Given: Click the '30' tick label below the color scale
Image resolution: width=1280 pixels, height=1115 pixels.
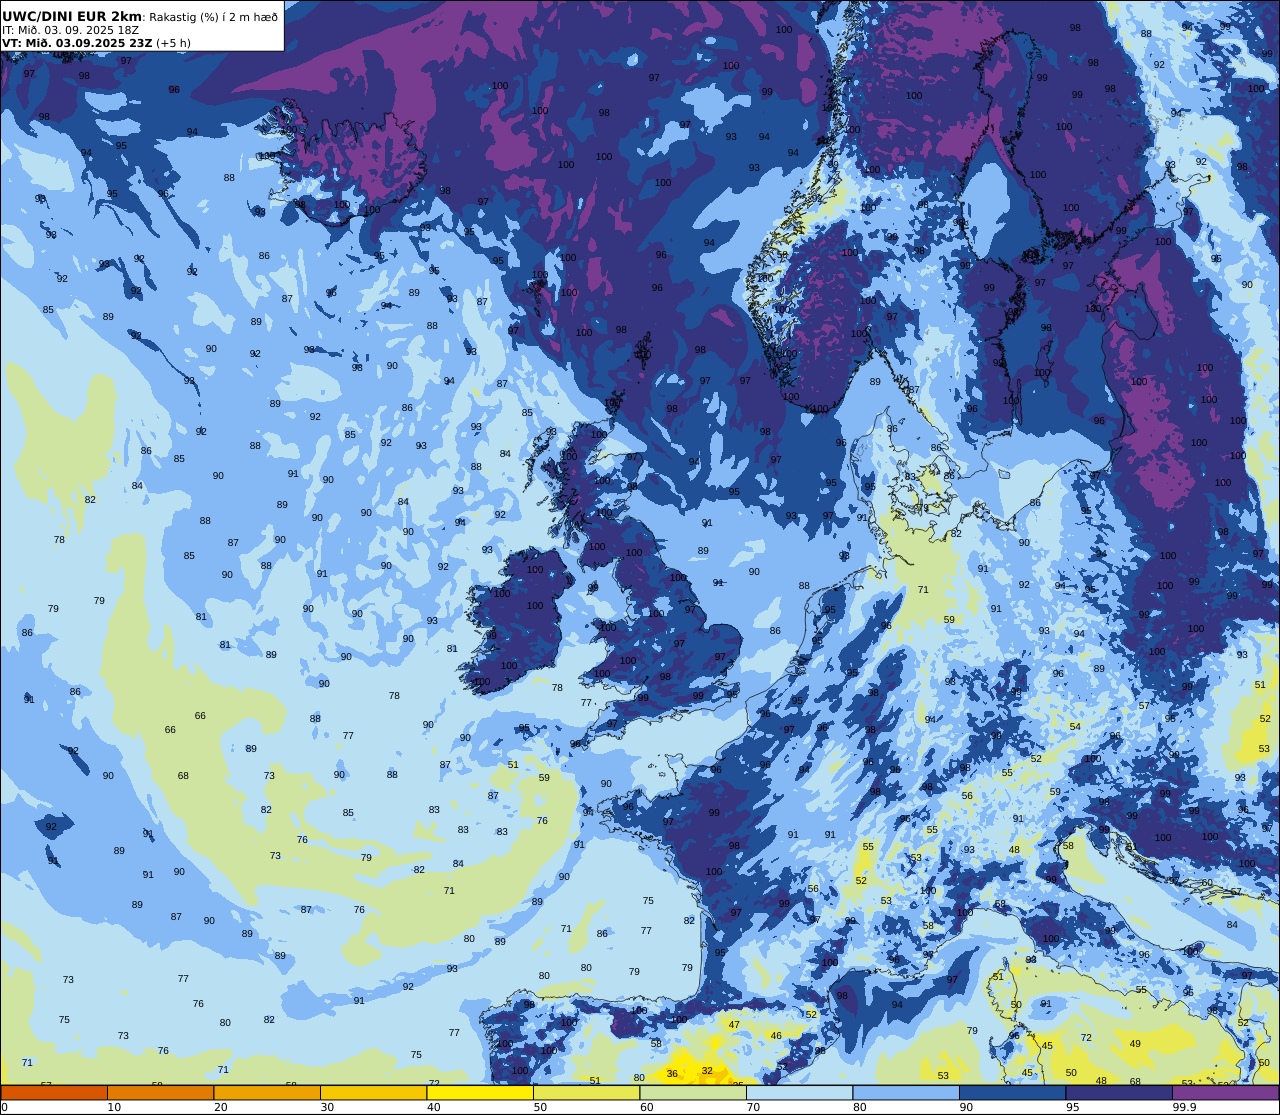Looking at the screenshot, I should coord(328,1107).
